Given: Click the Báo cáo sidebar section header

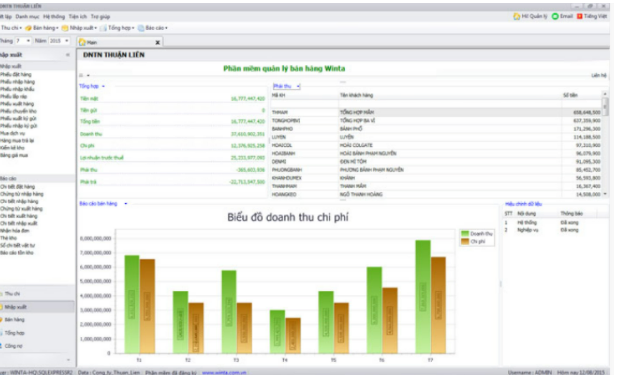Looking at the screenshot, I should [37, 179].
